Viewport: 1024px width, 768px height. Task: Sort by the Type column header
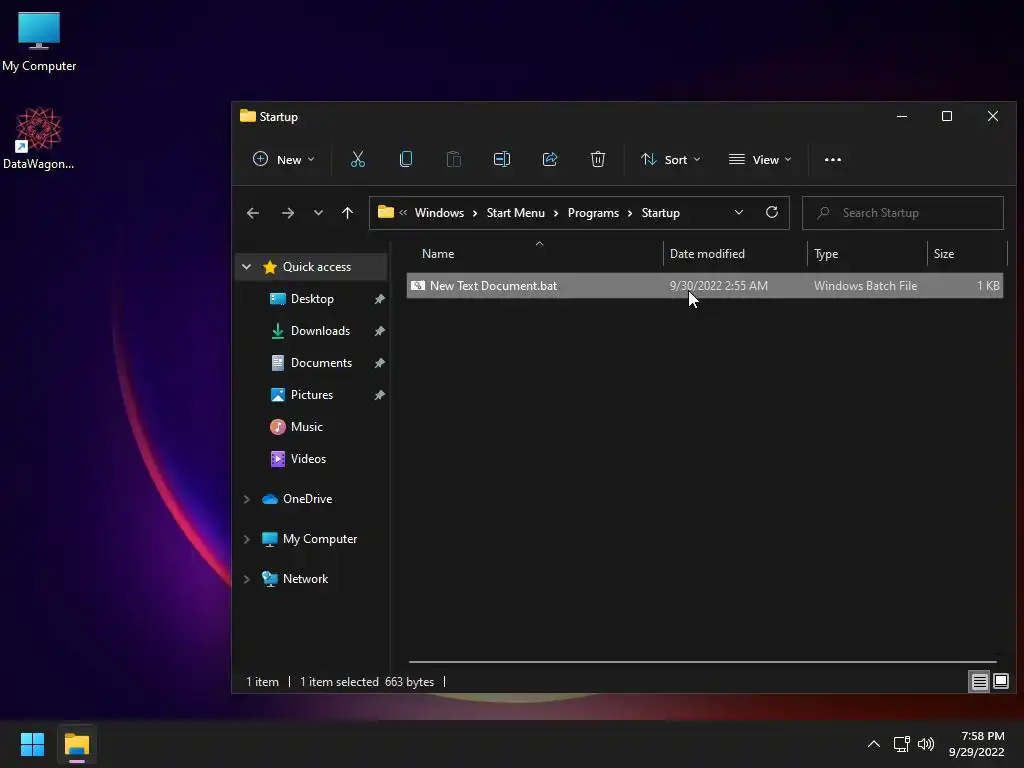(x=825, y=254)
